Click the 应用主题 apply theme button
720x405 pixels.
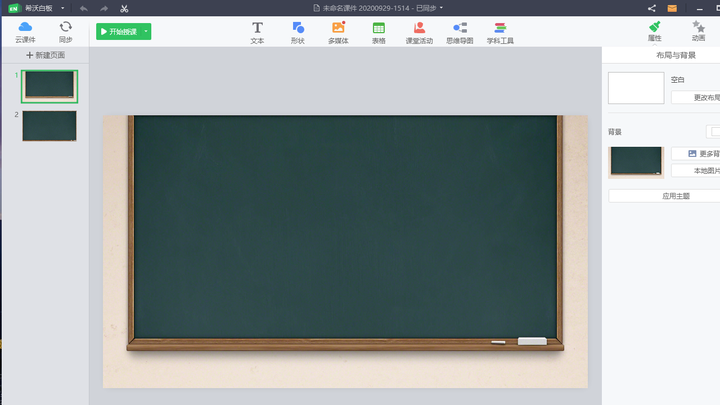(665, 196)
